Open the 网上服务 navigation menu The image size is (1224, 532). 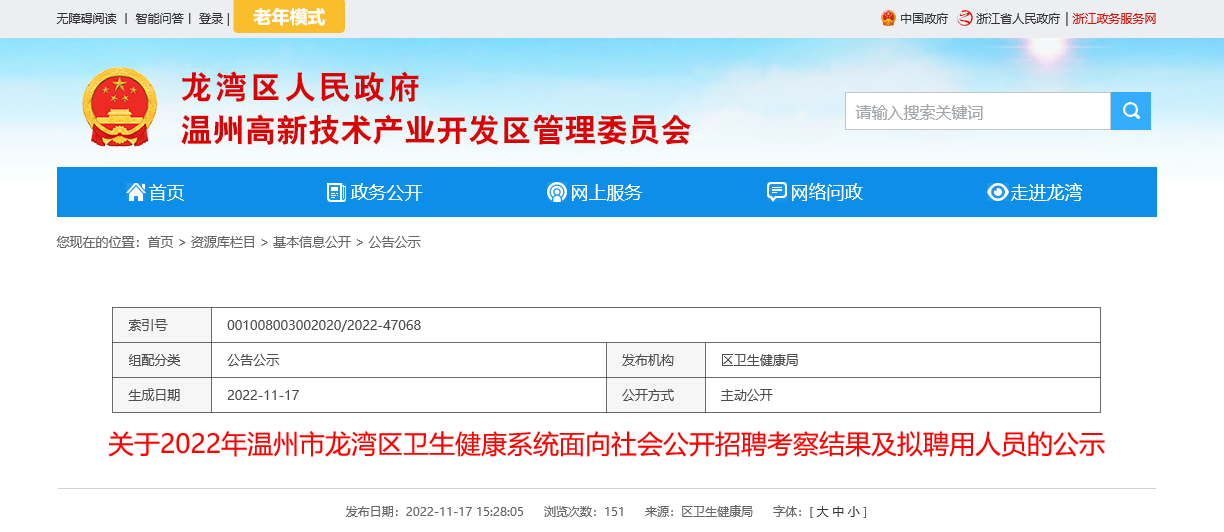tap(596, 192)
